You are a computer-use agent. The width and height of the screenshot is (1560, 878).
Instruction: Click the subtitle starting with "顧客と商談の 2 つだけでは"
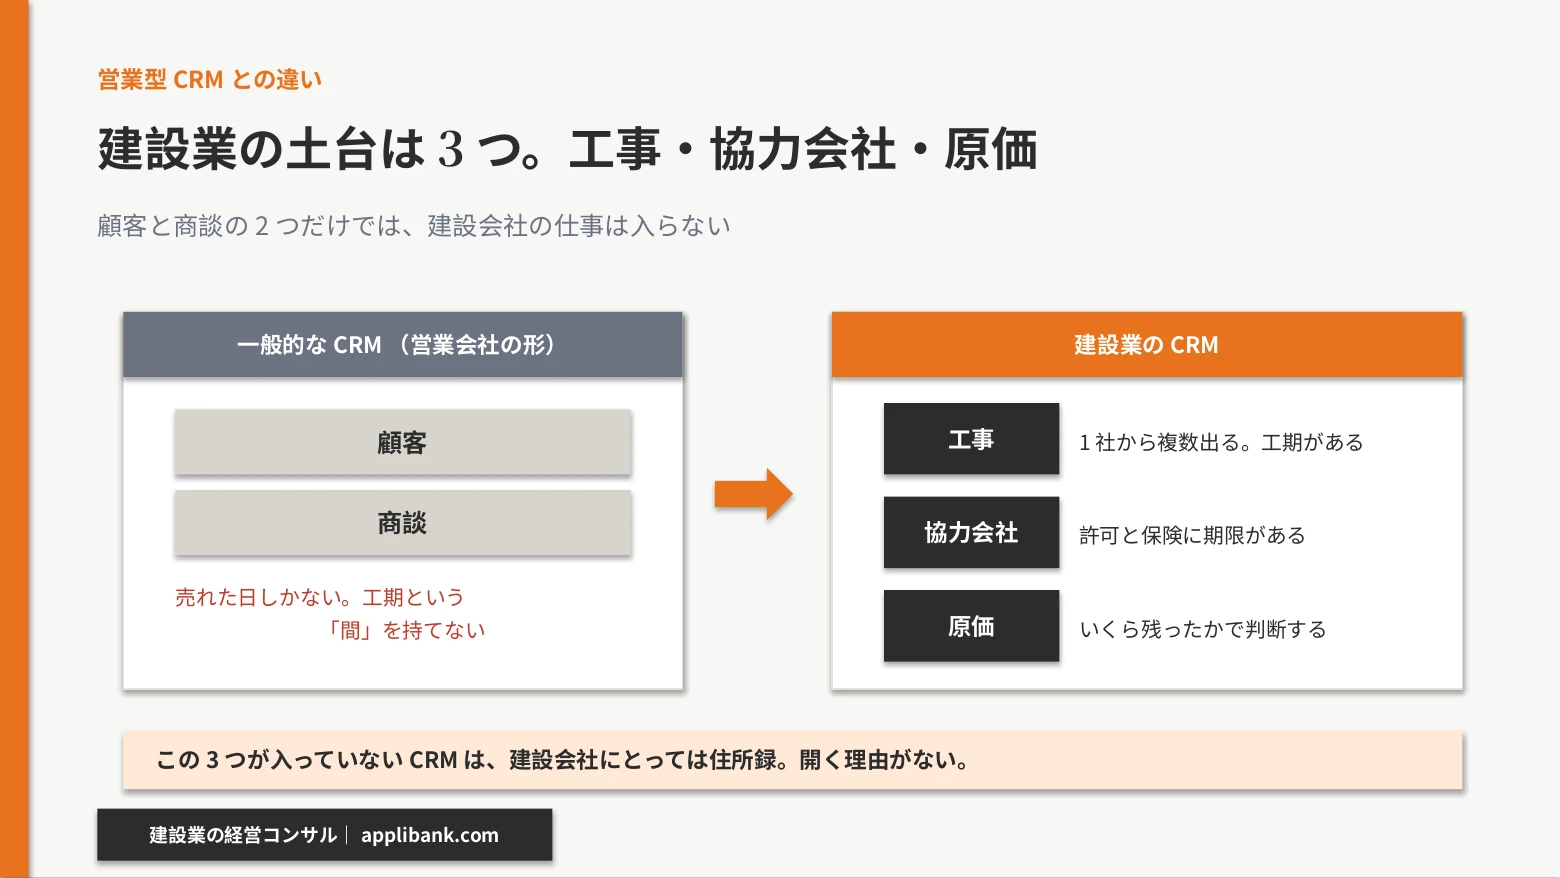coord(414,226)
